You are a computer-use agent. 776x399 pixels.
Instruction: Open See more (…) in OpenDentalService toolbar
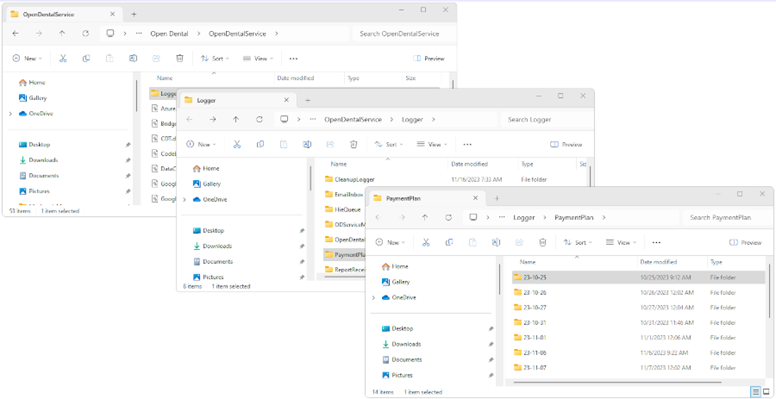pyautogui.click(x=293, y=58)
